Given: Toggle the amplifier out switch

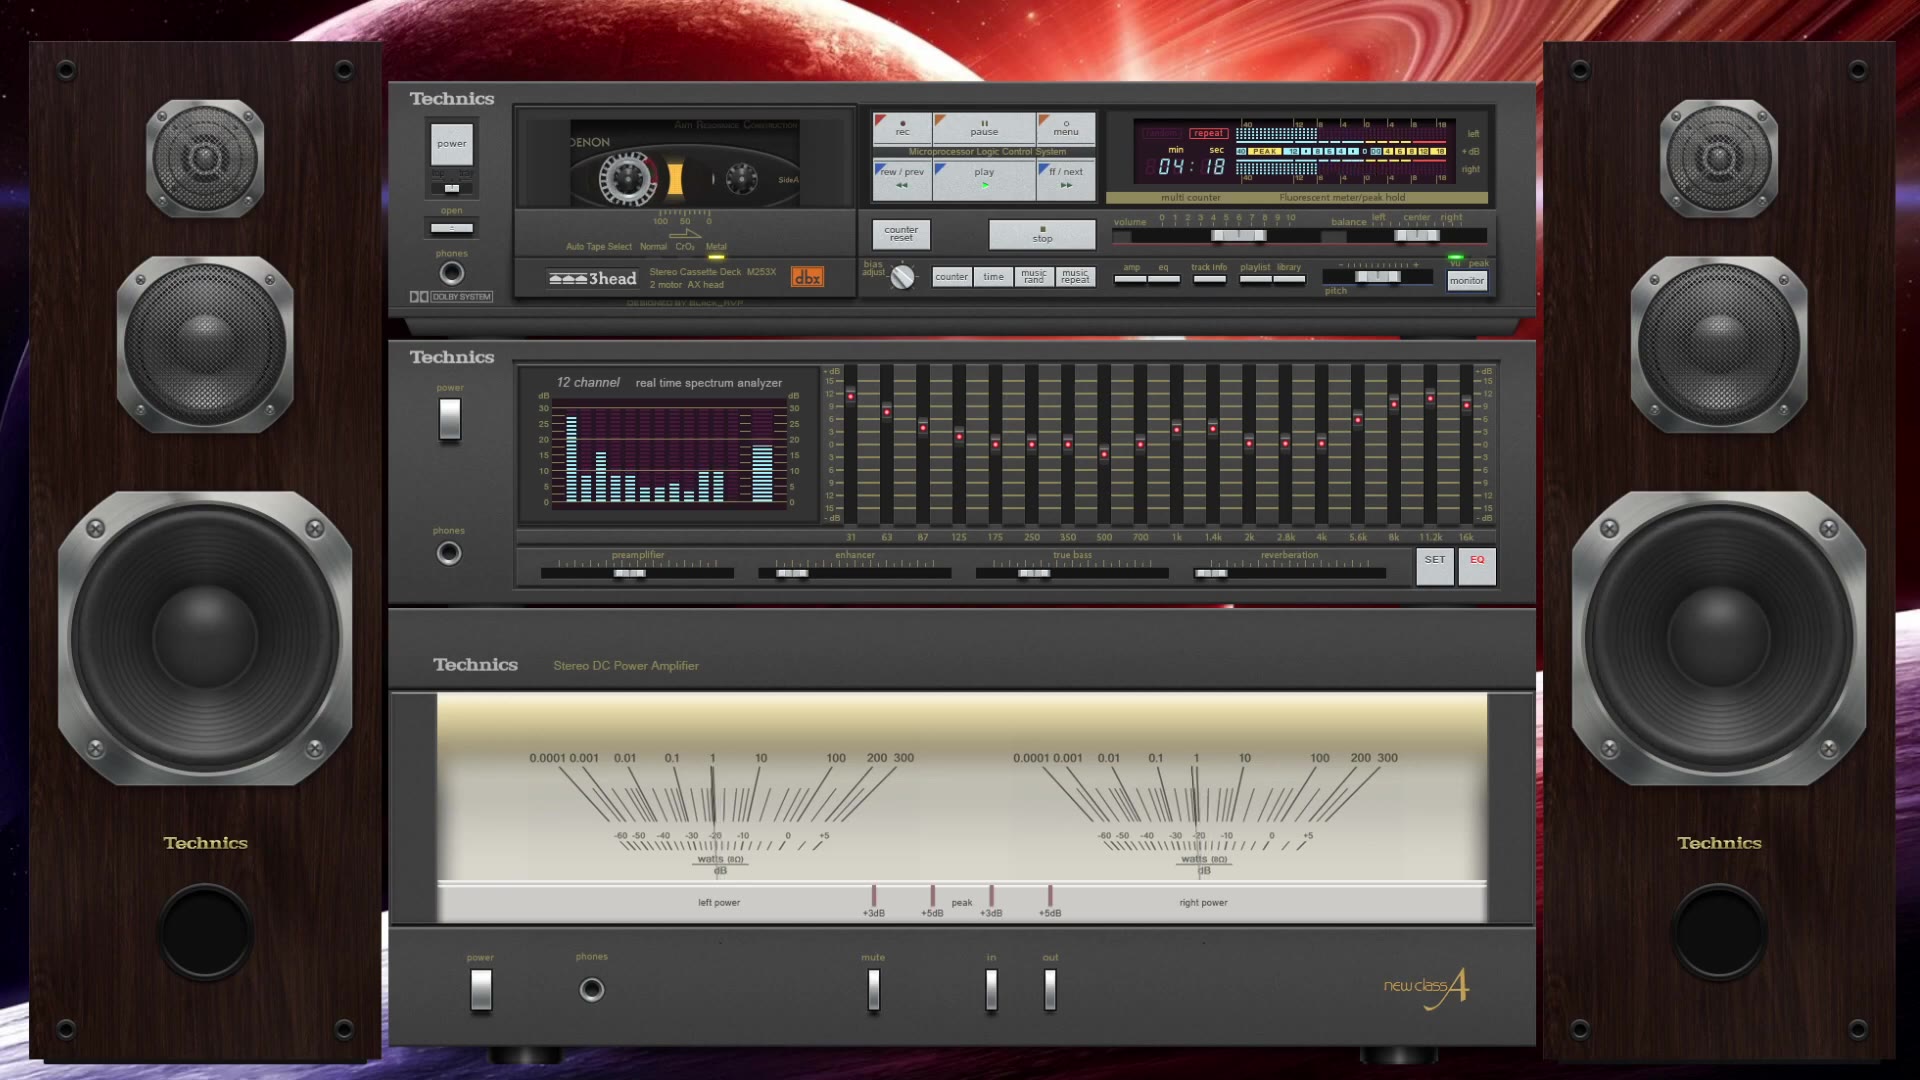Looking at the screenshot, I should 1050,990.
